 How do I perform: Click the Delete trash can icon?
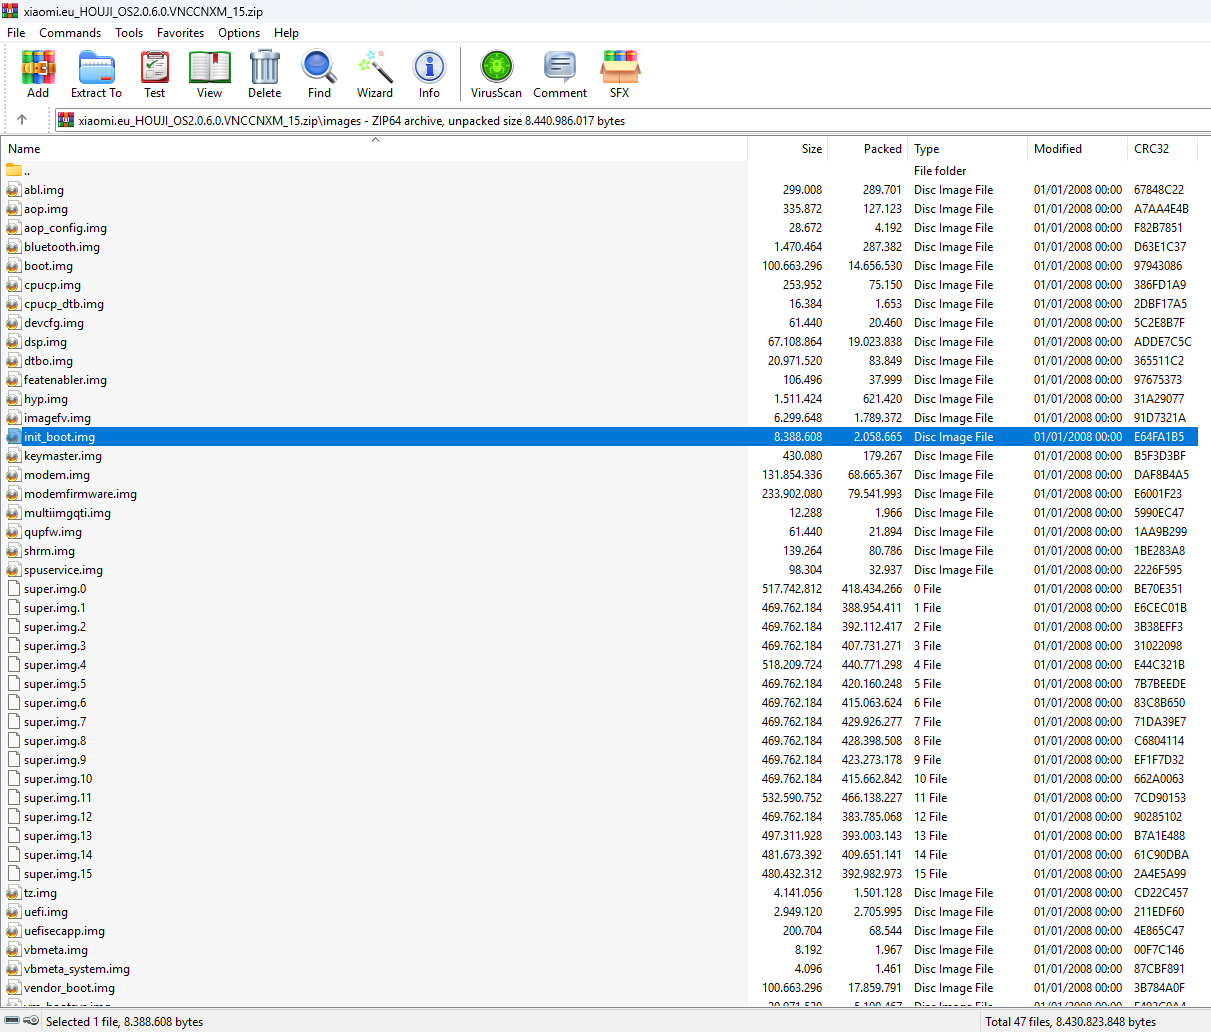click(264, 68)
